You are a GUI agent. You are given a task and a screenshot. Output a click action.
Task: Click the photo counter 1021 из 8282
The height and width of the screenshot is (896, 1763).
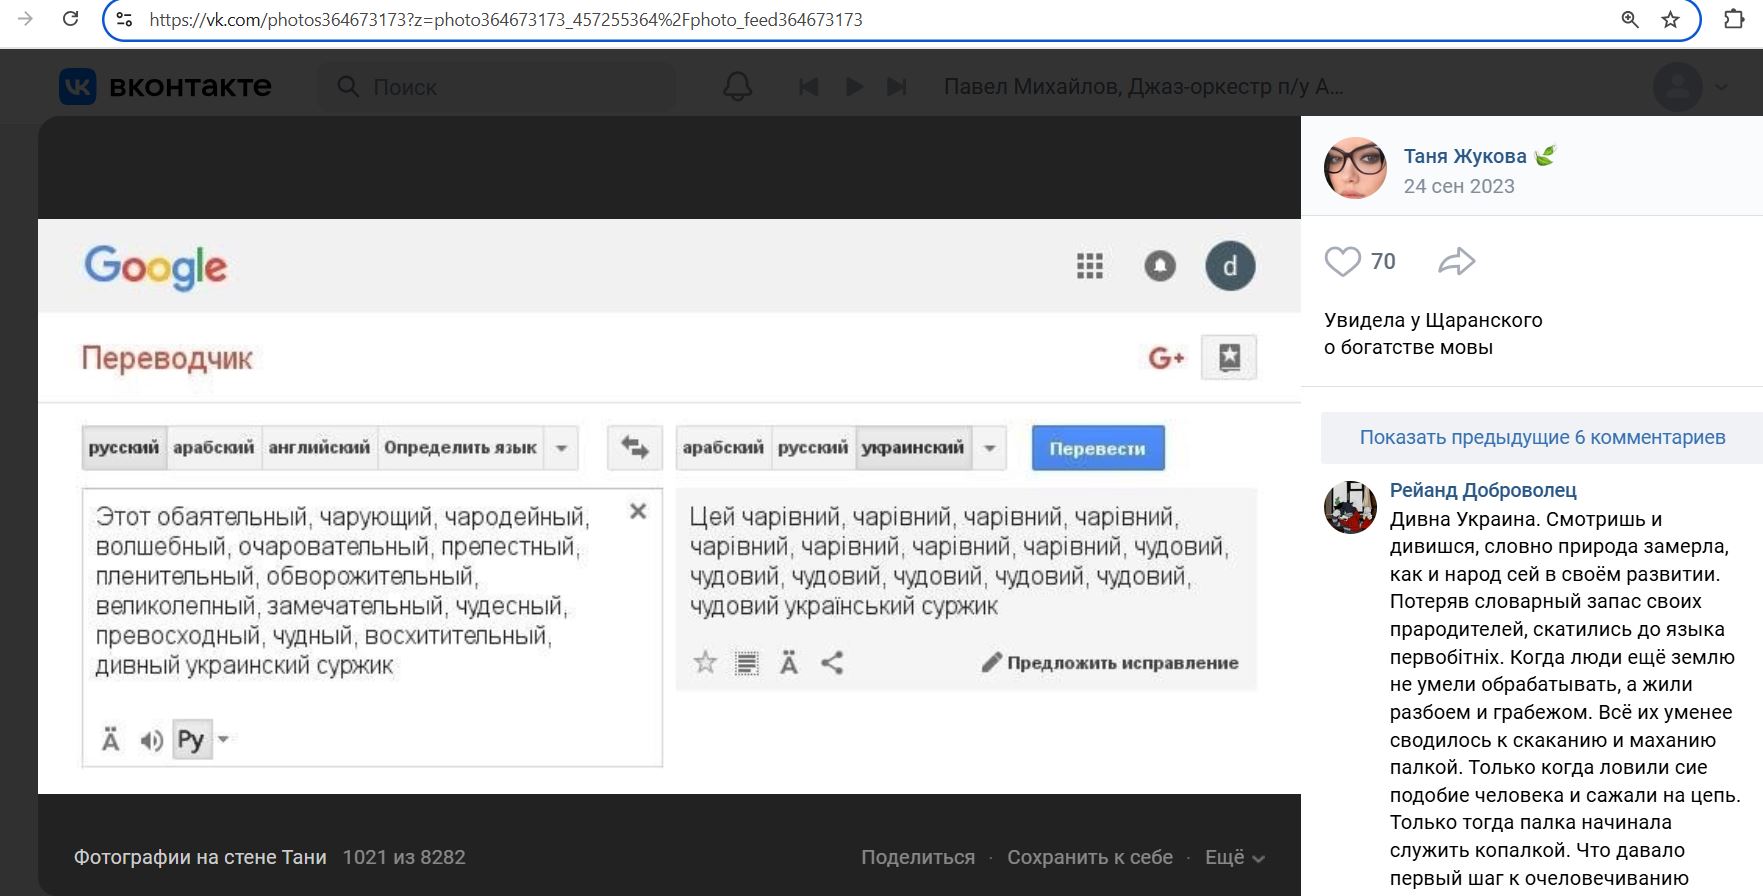click(x=404, y=857)
